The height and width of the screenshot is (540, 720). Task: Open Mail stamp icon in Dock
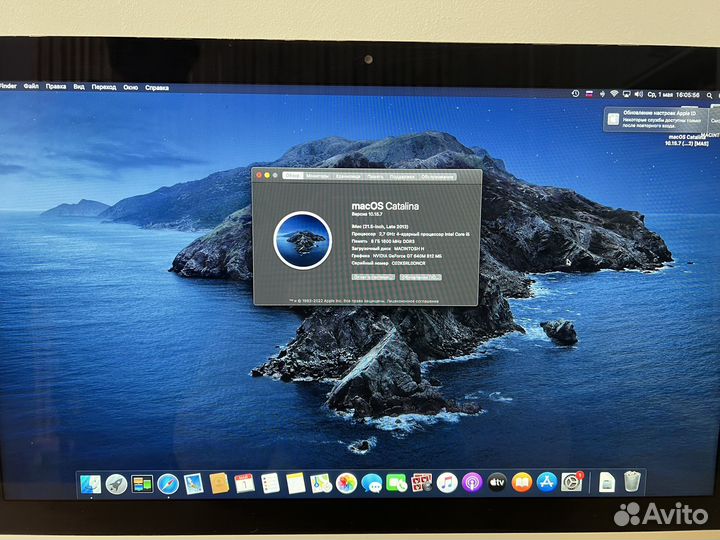[x=194, y=484]
